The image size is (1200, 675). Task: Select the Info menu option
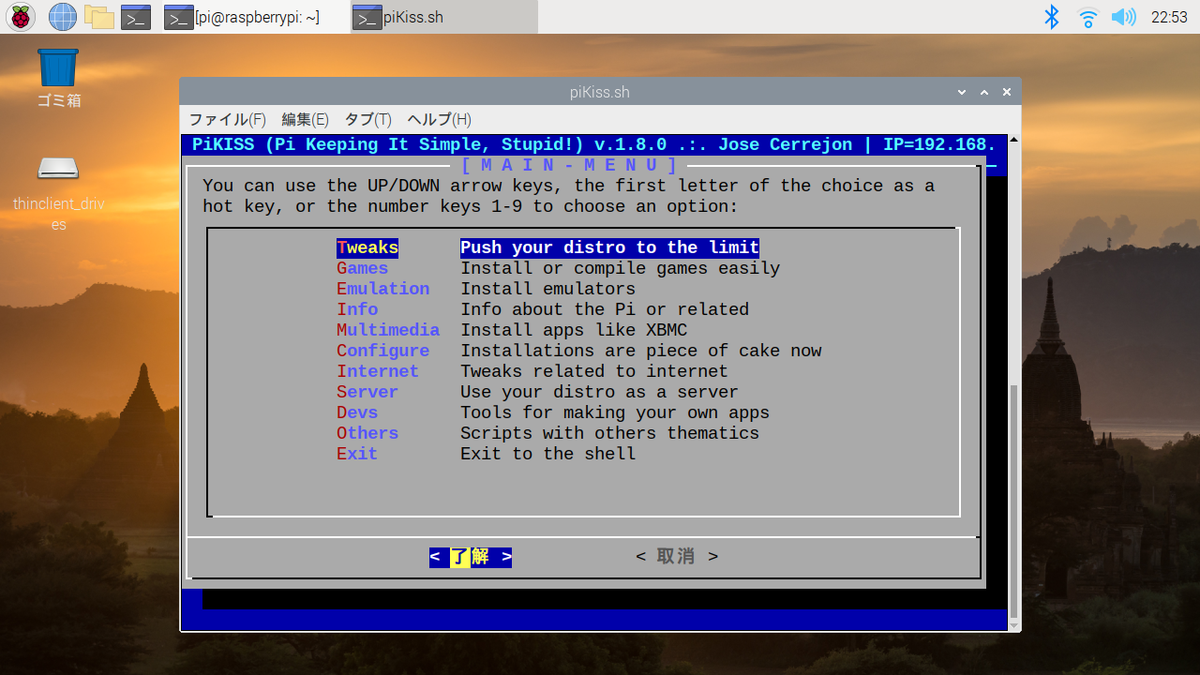pyautogui.click(x=357, y=309)
